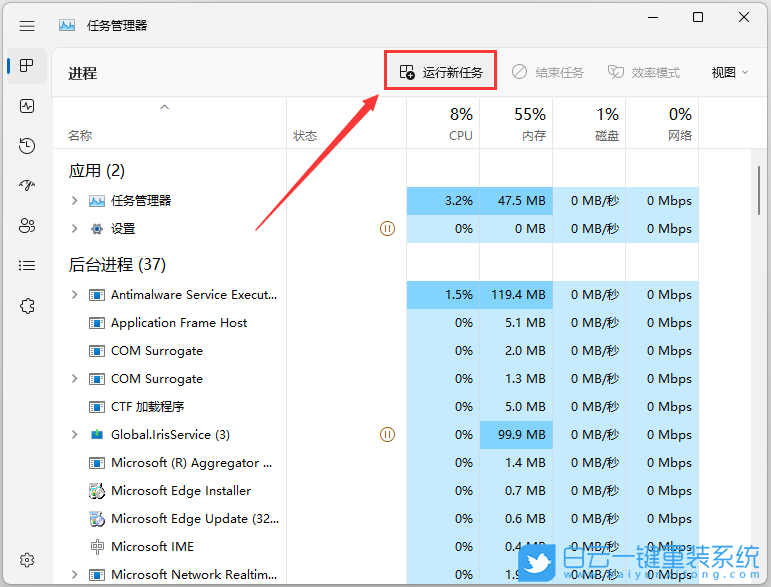771x587 pixels.
Task: Sort by 磁盘 (Disk) column header
Action: (x=589, y=123)
